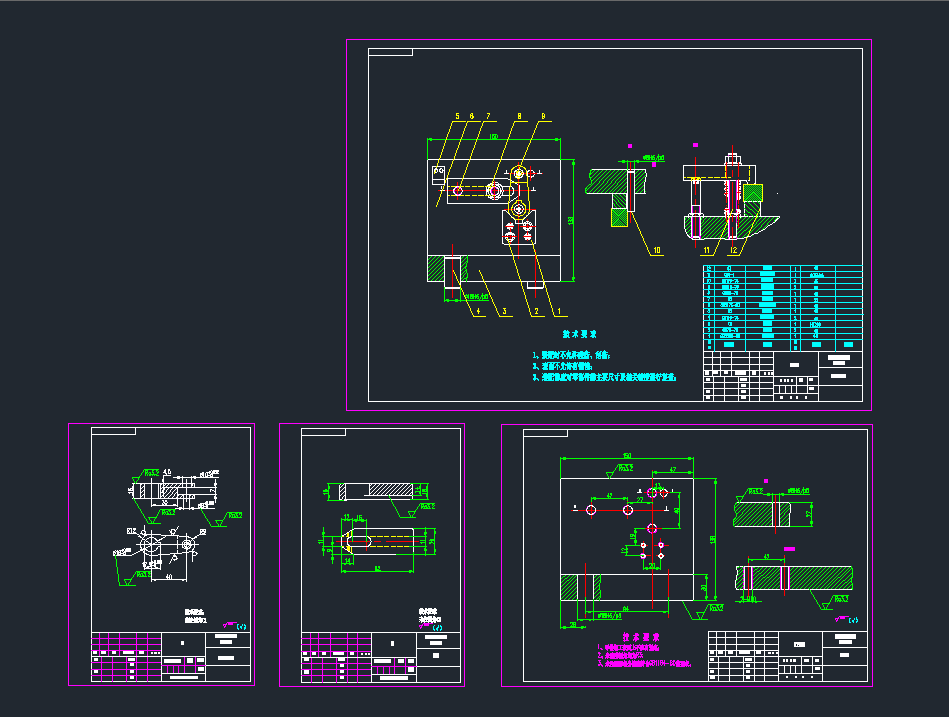
Task: Select part callout number 10
Action: pos(657,250)
